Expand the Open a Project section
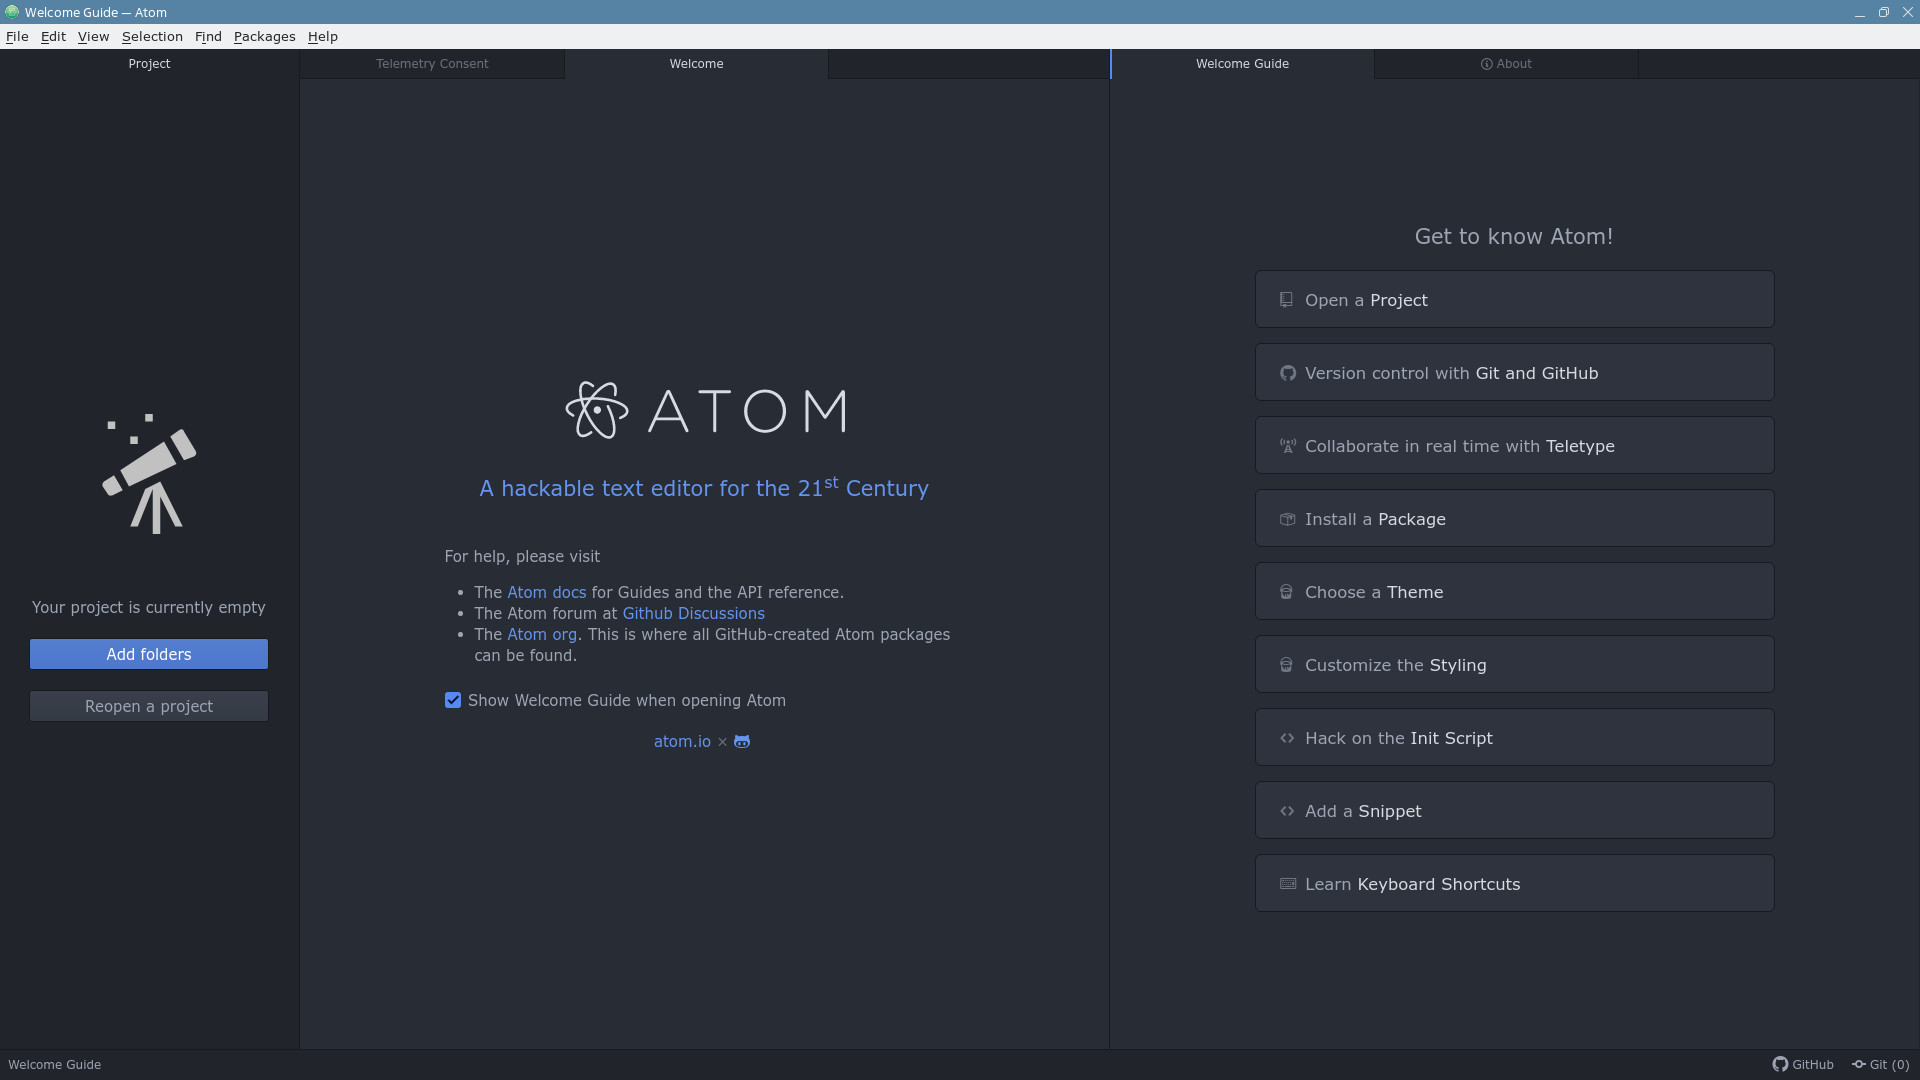This screenshot has width=1920, height=1080. pos(1514,299)
